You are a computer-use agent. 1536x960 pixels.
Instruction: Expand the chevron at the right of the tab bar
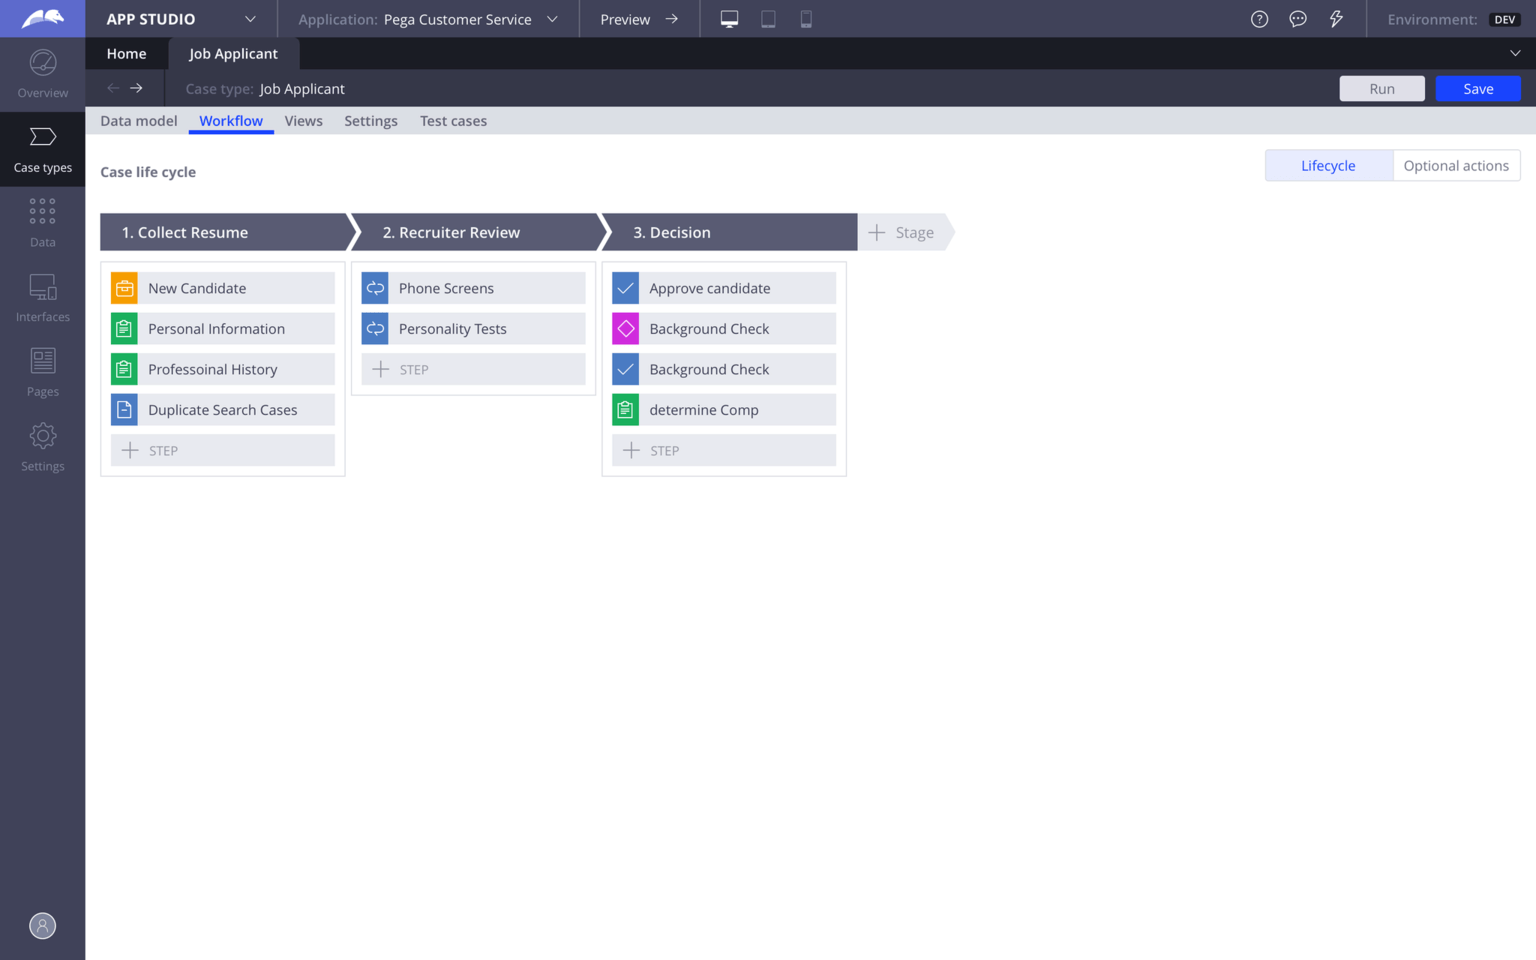(x=1517, y=53)
